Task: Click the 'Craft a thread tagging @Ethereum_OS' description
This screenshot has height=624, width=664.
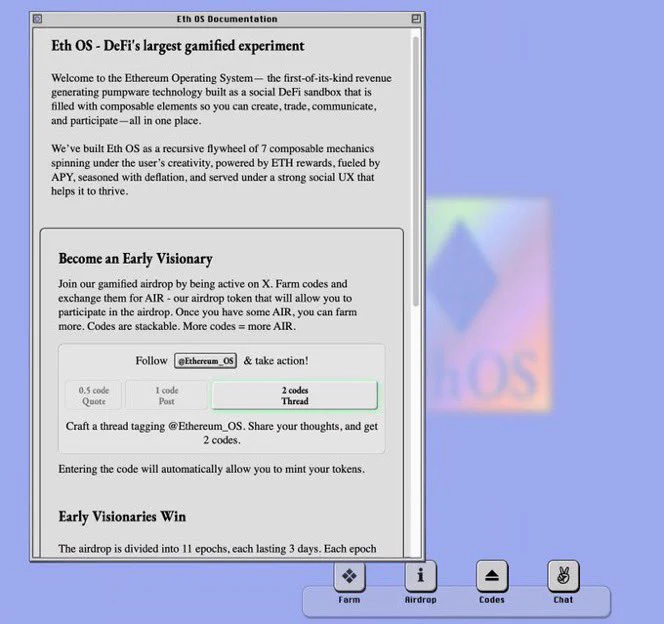Action: 221,433
